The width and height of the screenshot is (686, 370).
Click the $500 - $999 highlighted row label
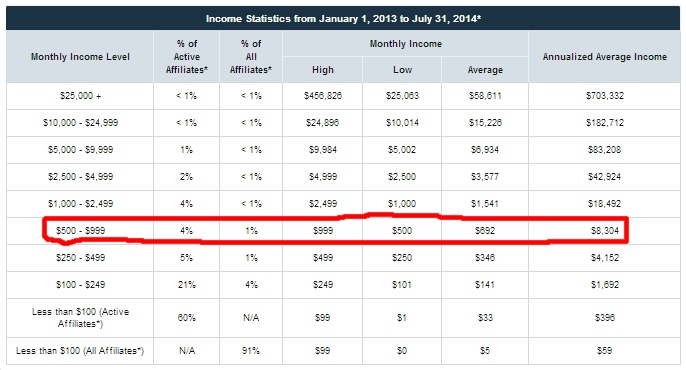click(80, 230)
